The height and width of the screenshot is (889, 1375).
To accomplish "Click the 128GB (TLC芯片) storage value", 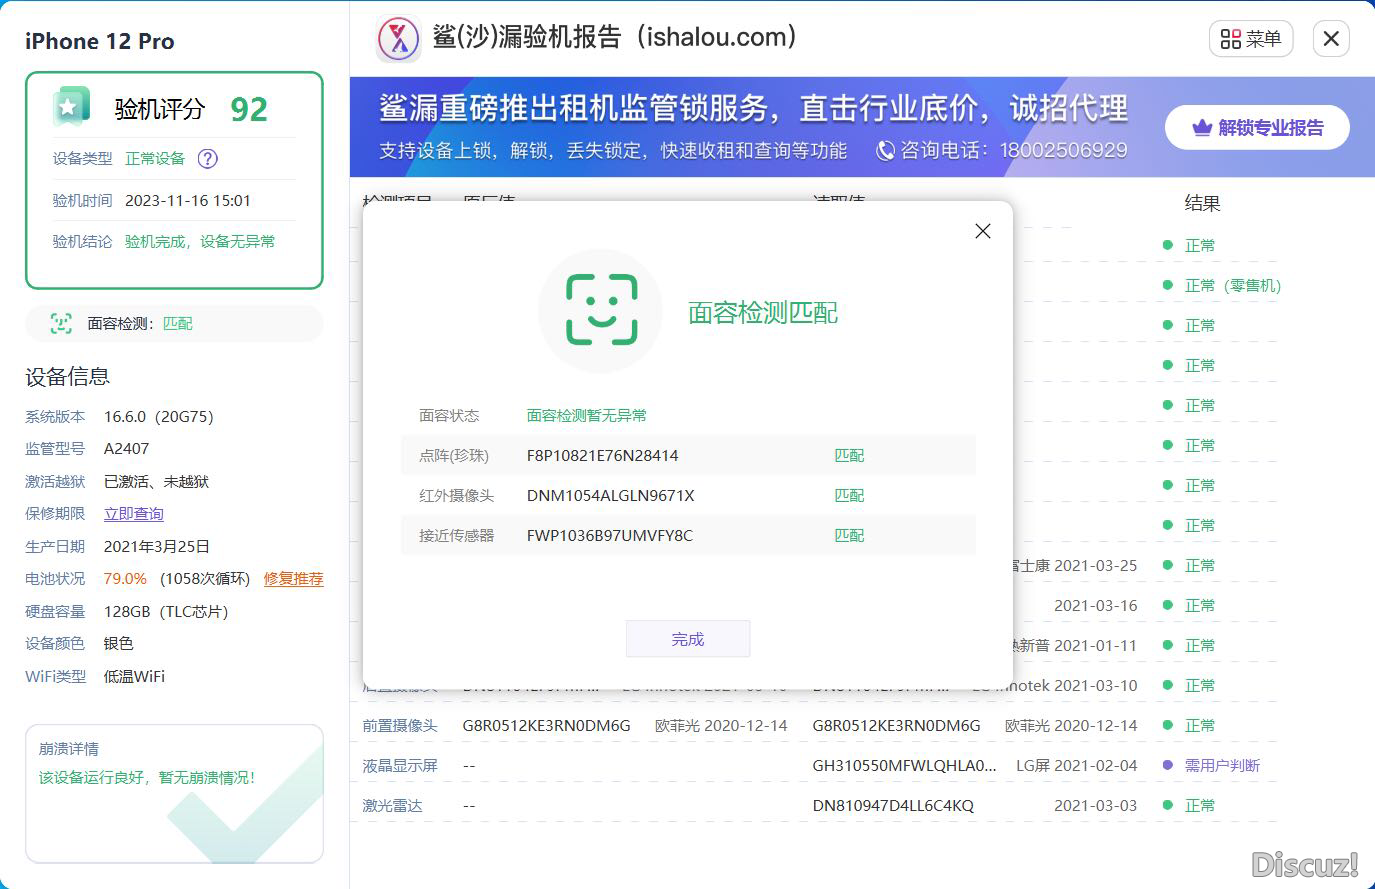I will click(166, 612).
